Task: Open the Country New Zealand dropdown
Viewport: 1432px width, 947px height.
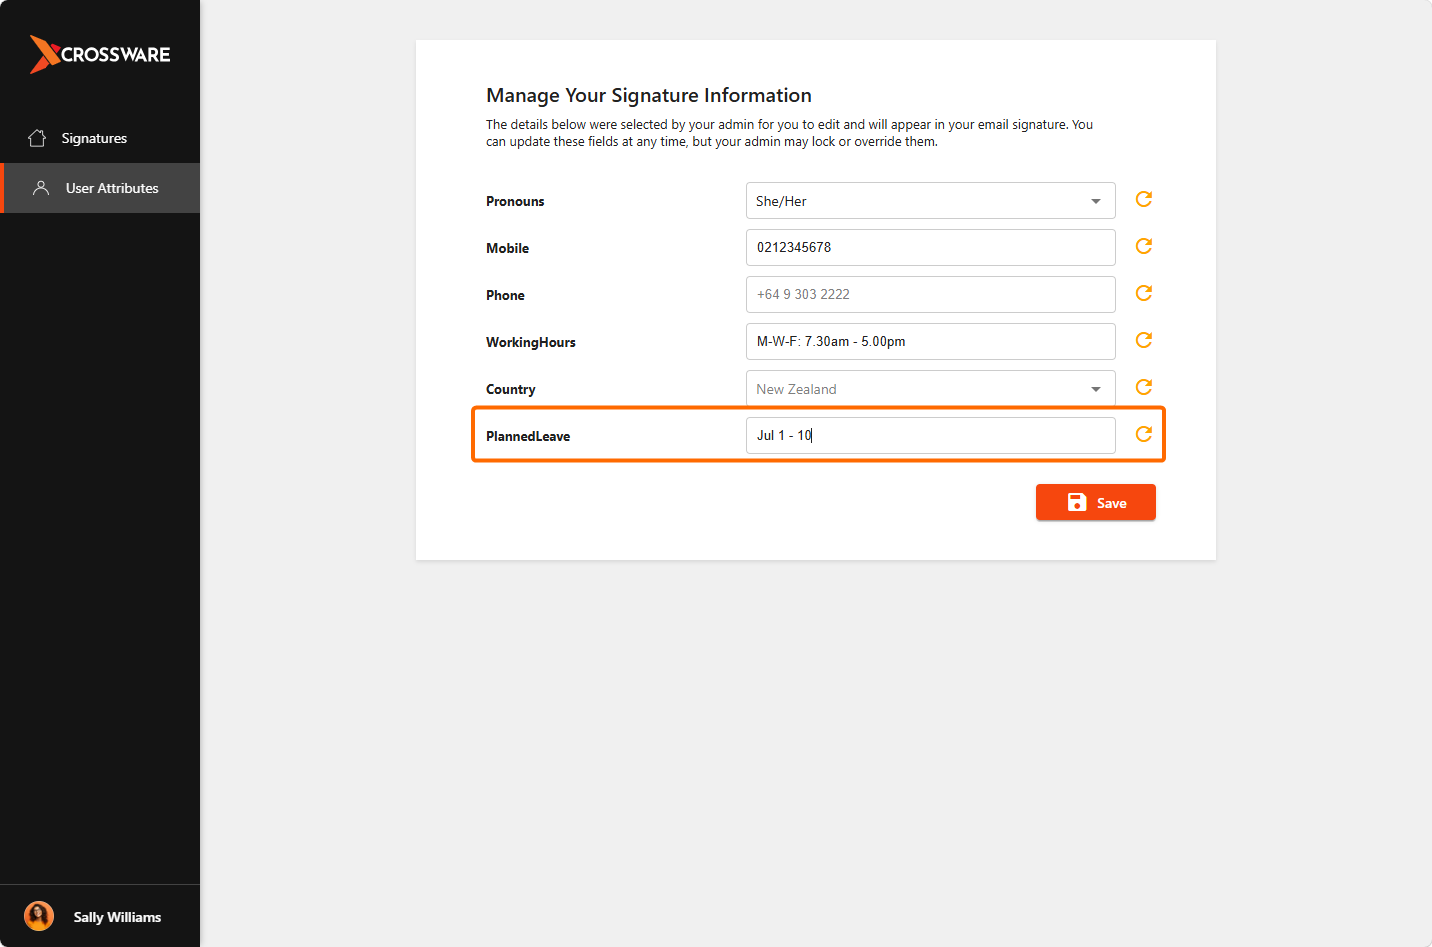Action: click(930, 388)
